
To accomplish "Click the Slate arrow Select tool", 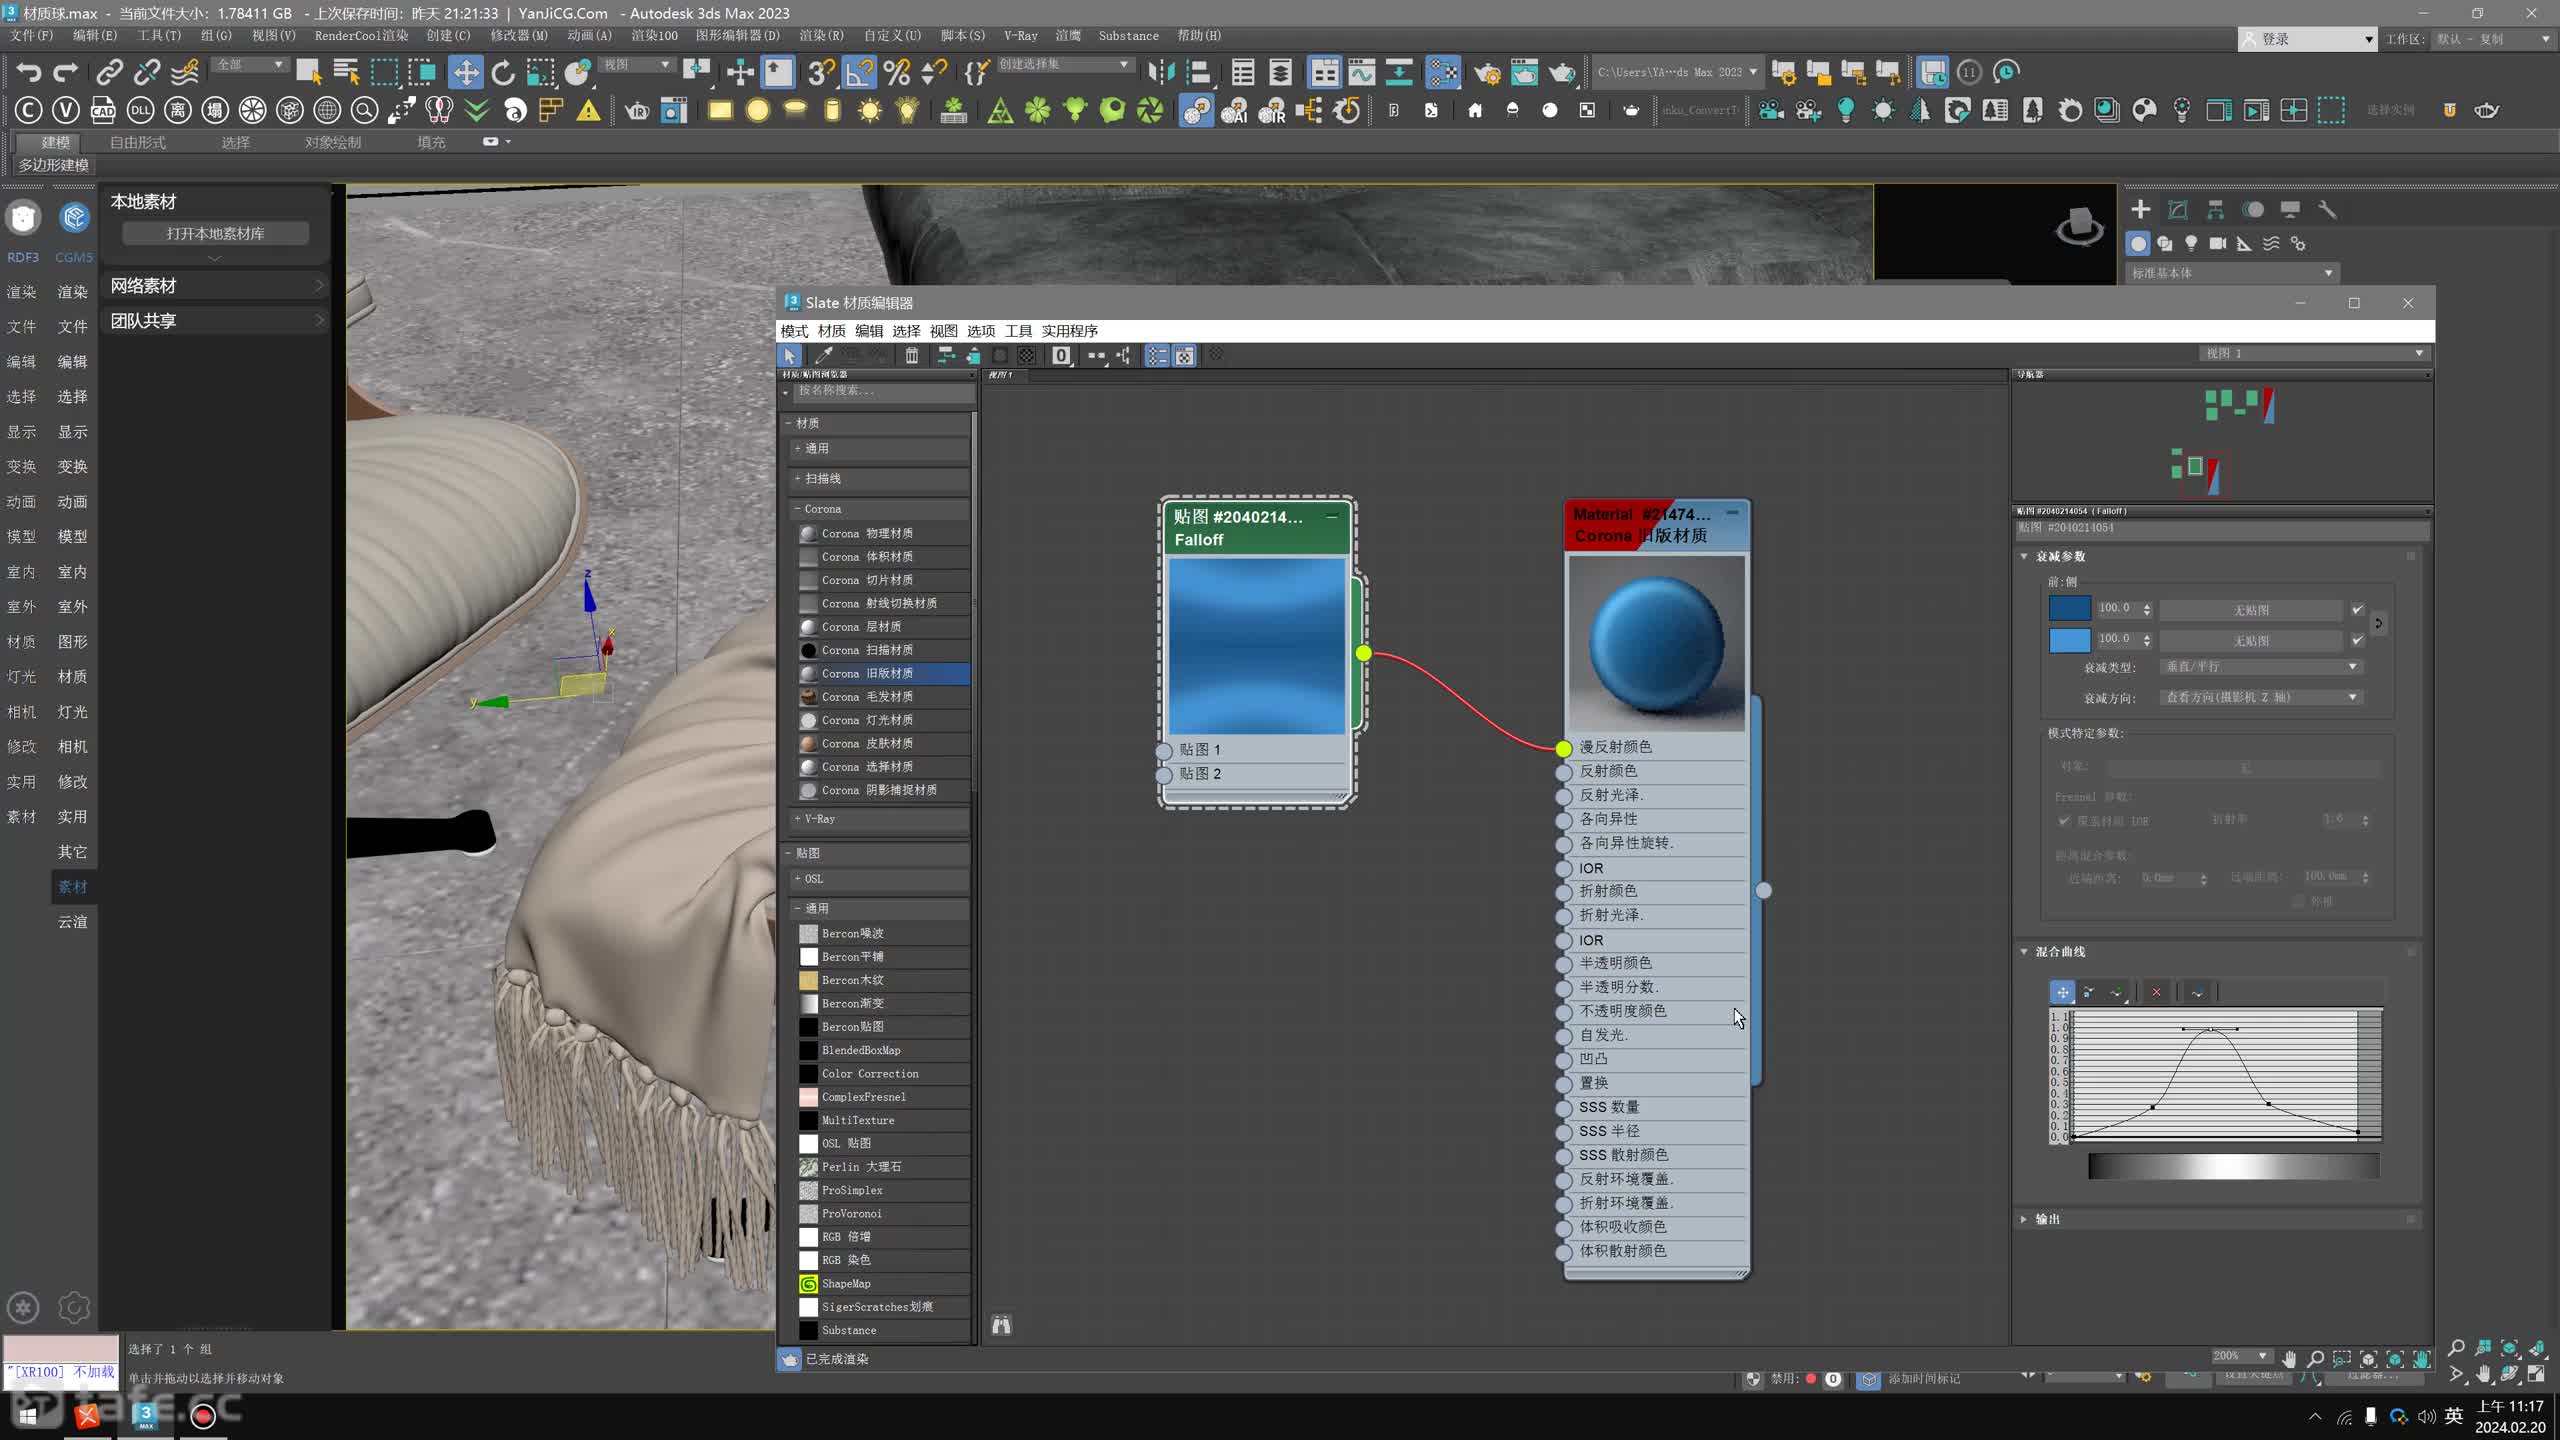I will (x=789, y=355).
